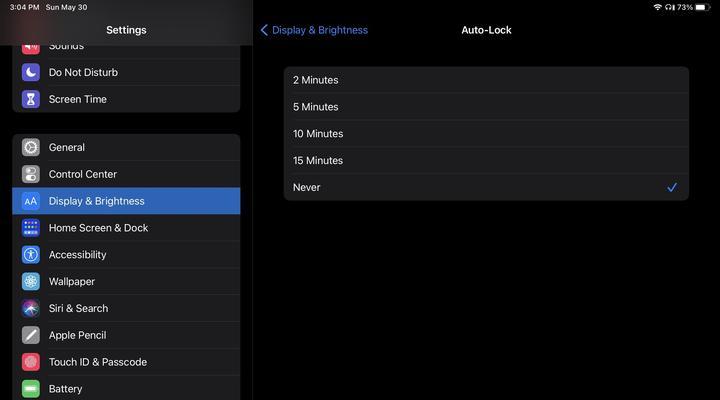Select Never auto-lock option
The image size is (720, 400).
[x=486, y=187]
